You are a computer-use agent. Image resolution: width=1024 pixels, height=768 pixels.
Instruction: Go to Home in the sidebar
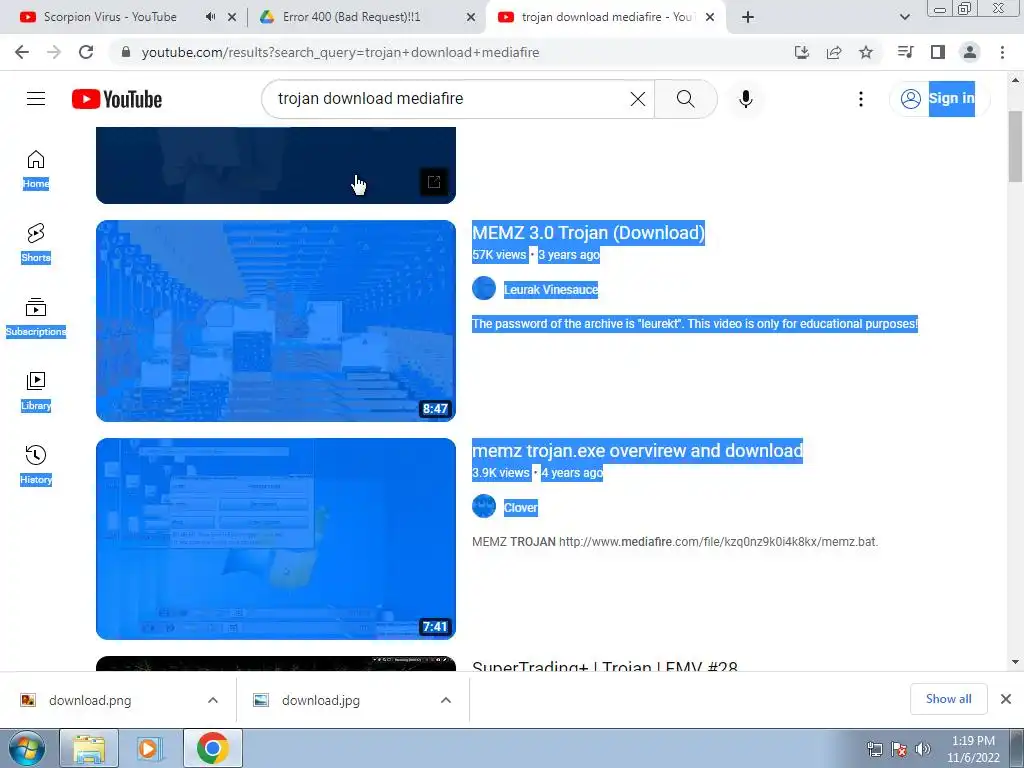coord(36,169)
